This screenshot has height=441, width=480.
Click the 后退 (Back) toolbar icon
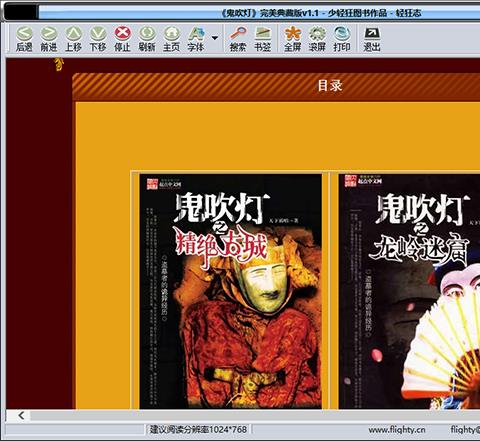(x=24, y=39)
